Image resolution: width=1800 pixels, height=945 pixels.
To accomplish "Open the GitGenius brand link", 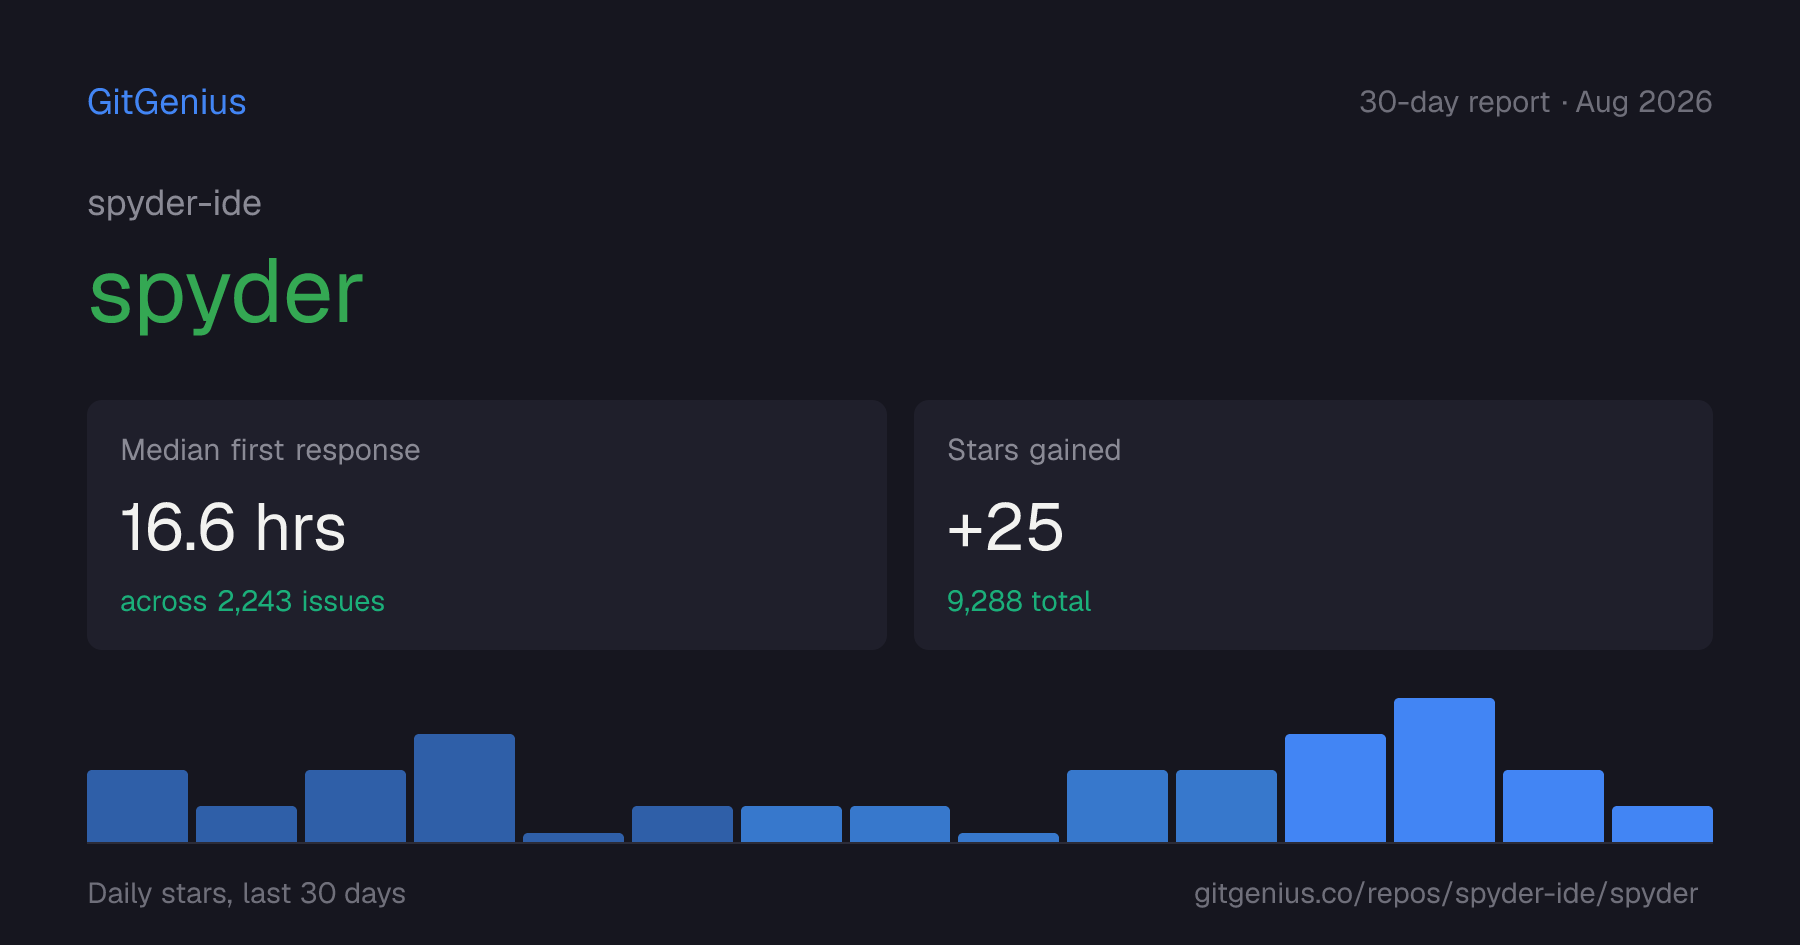I will click(x=167, y=102).
